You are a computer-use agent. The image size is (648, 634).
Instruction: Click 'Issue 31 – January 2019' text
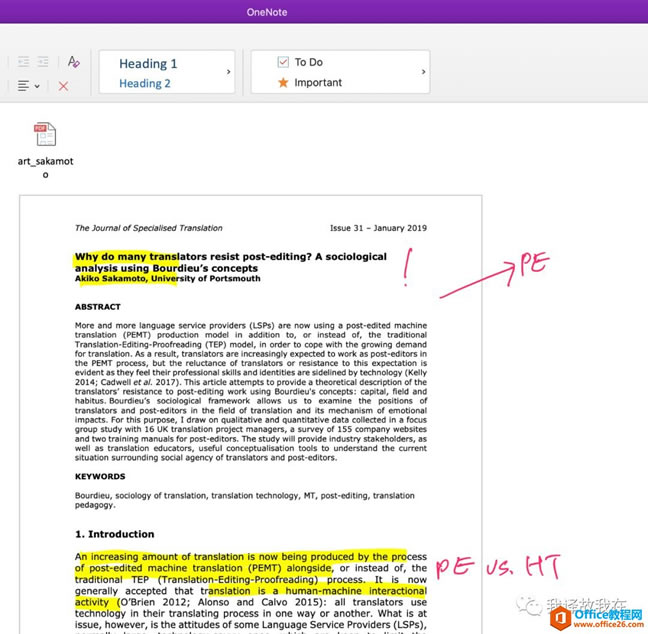[378, 228]
